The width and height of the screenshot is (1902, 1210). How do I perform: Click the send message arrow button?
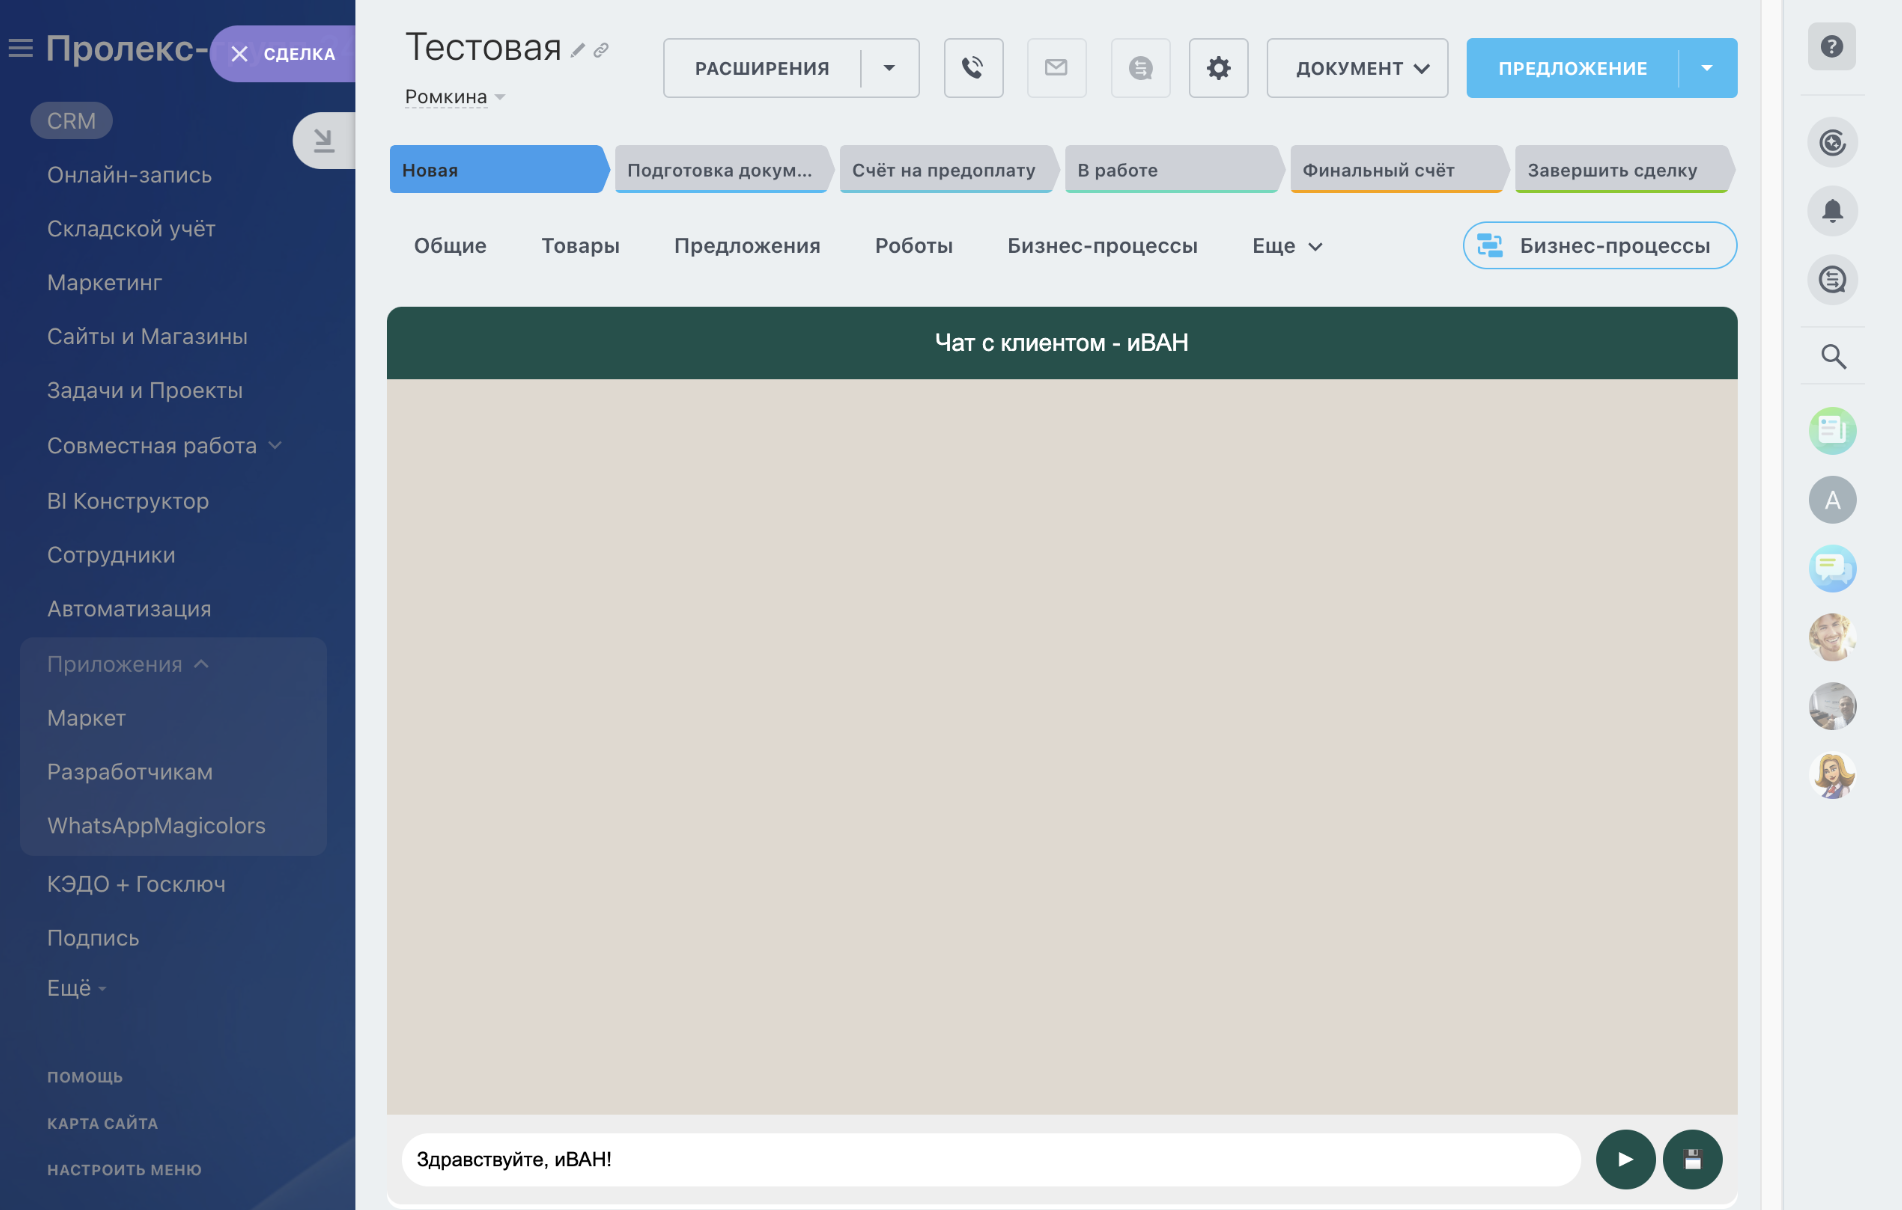pos(1625,1159)
